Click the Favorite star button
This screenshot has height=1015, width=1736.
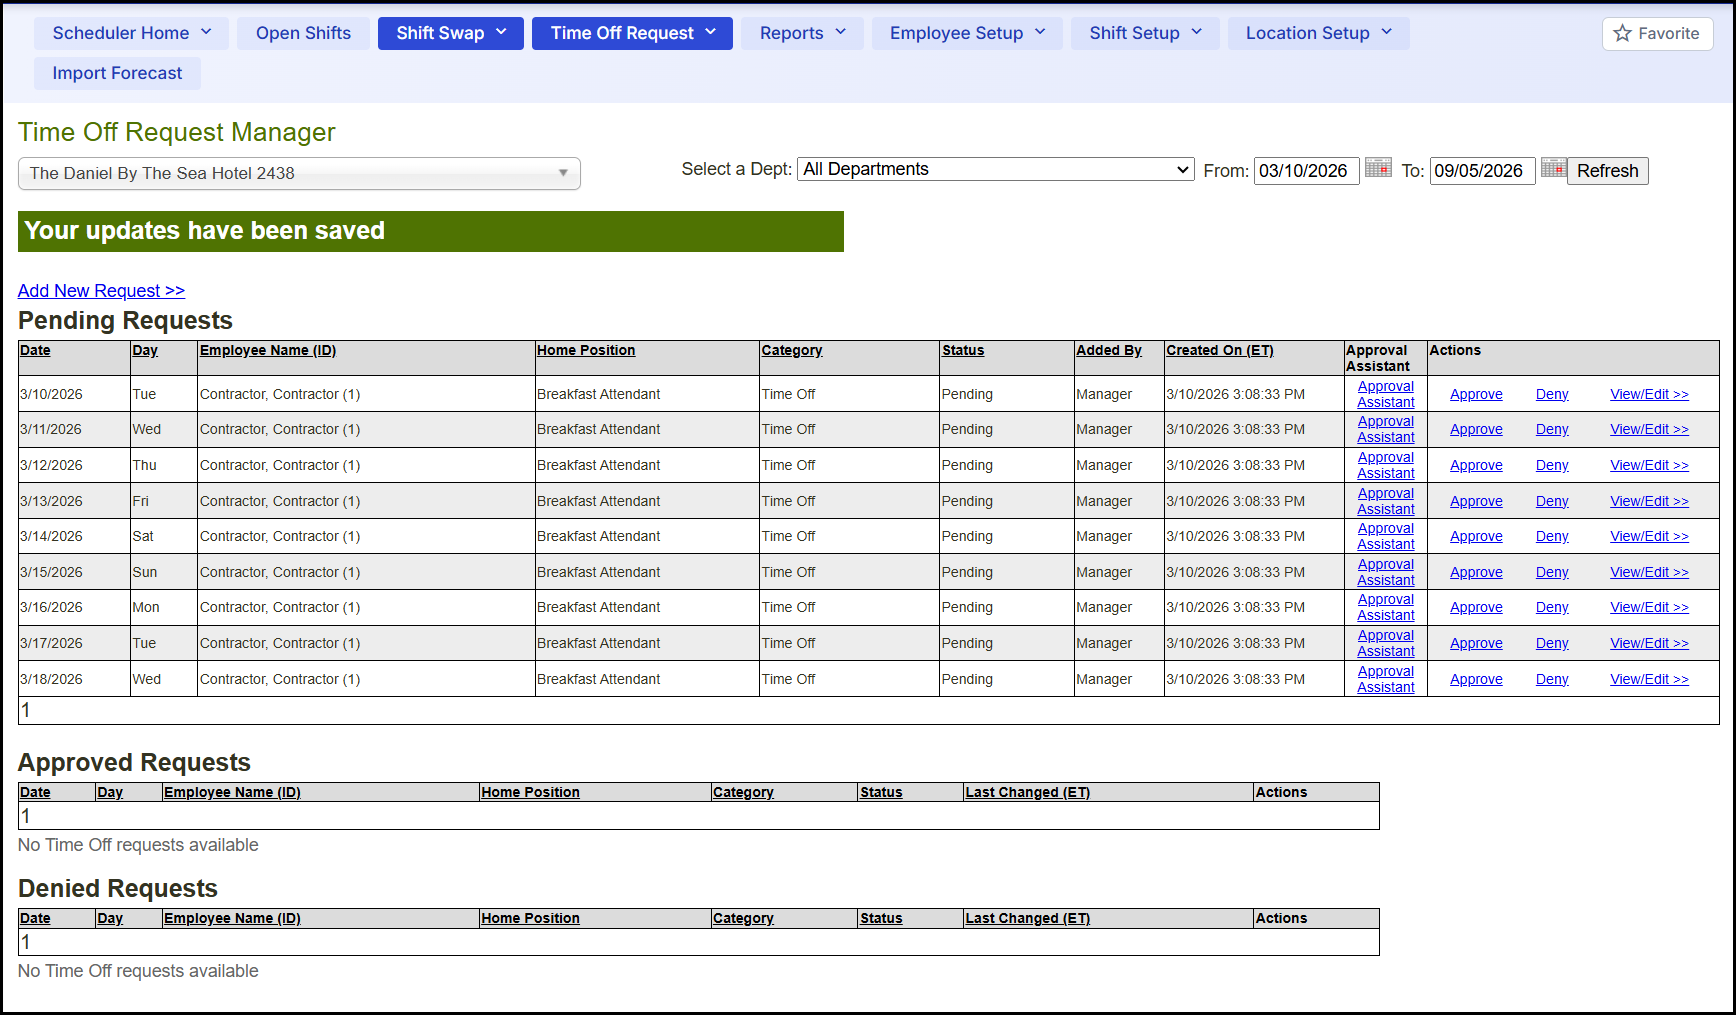(x=1657, y=34)
